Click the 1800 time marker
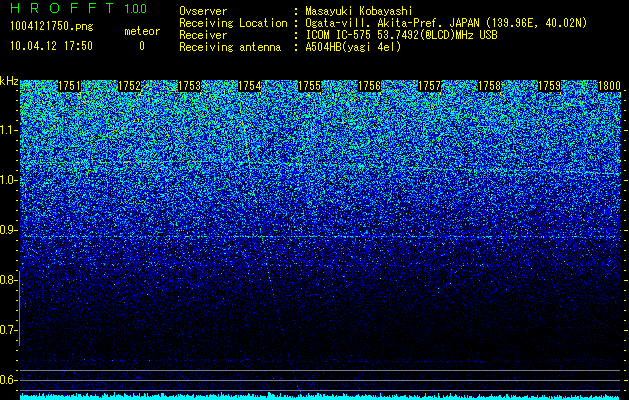Screen dimensions: 629x400 610,86
